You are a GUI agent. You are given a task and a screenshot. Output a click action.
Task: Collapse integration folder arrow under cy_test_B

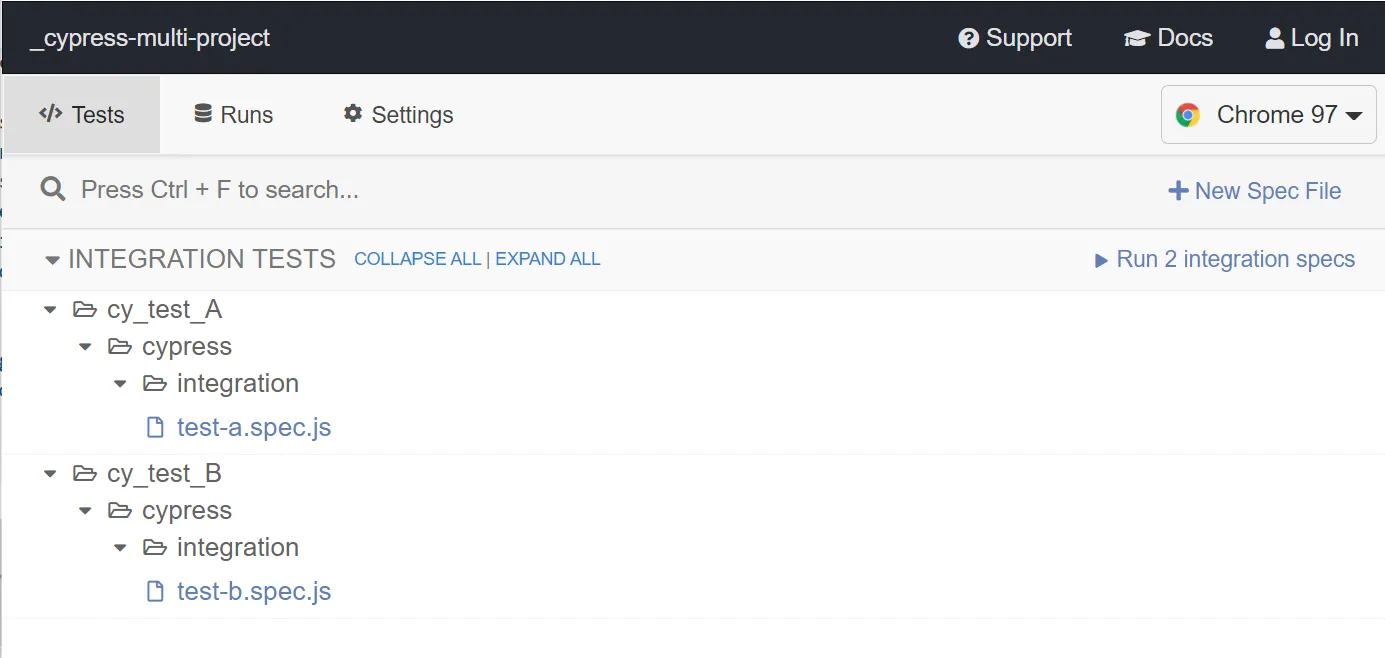(x=120, y=548)
